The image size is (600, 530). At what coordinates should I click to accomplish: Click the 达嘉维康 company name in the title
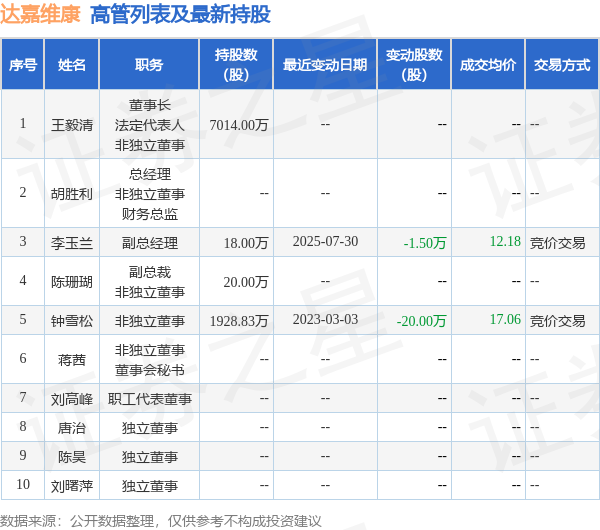[40, 15]
